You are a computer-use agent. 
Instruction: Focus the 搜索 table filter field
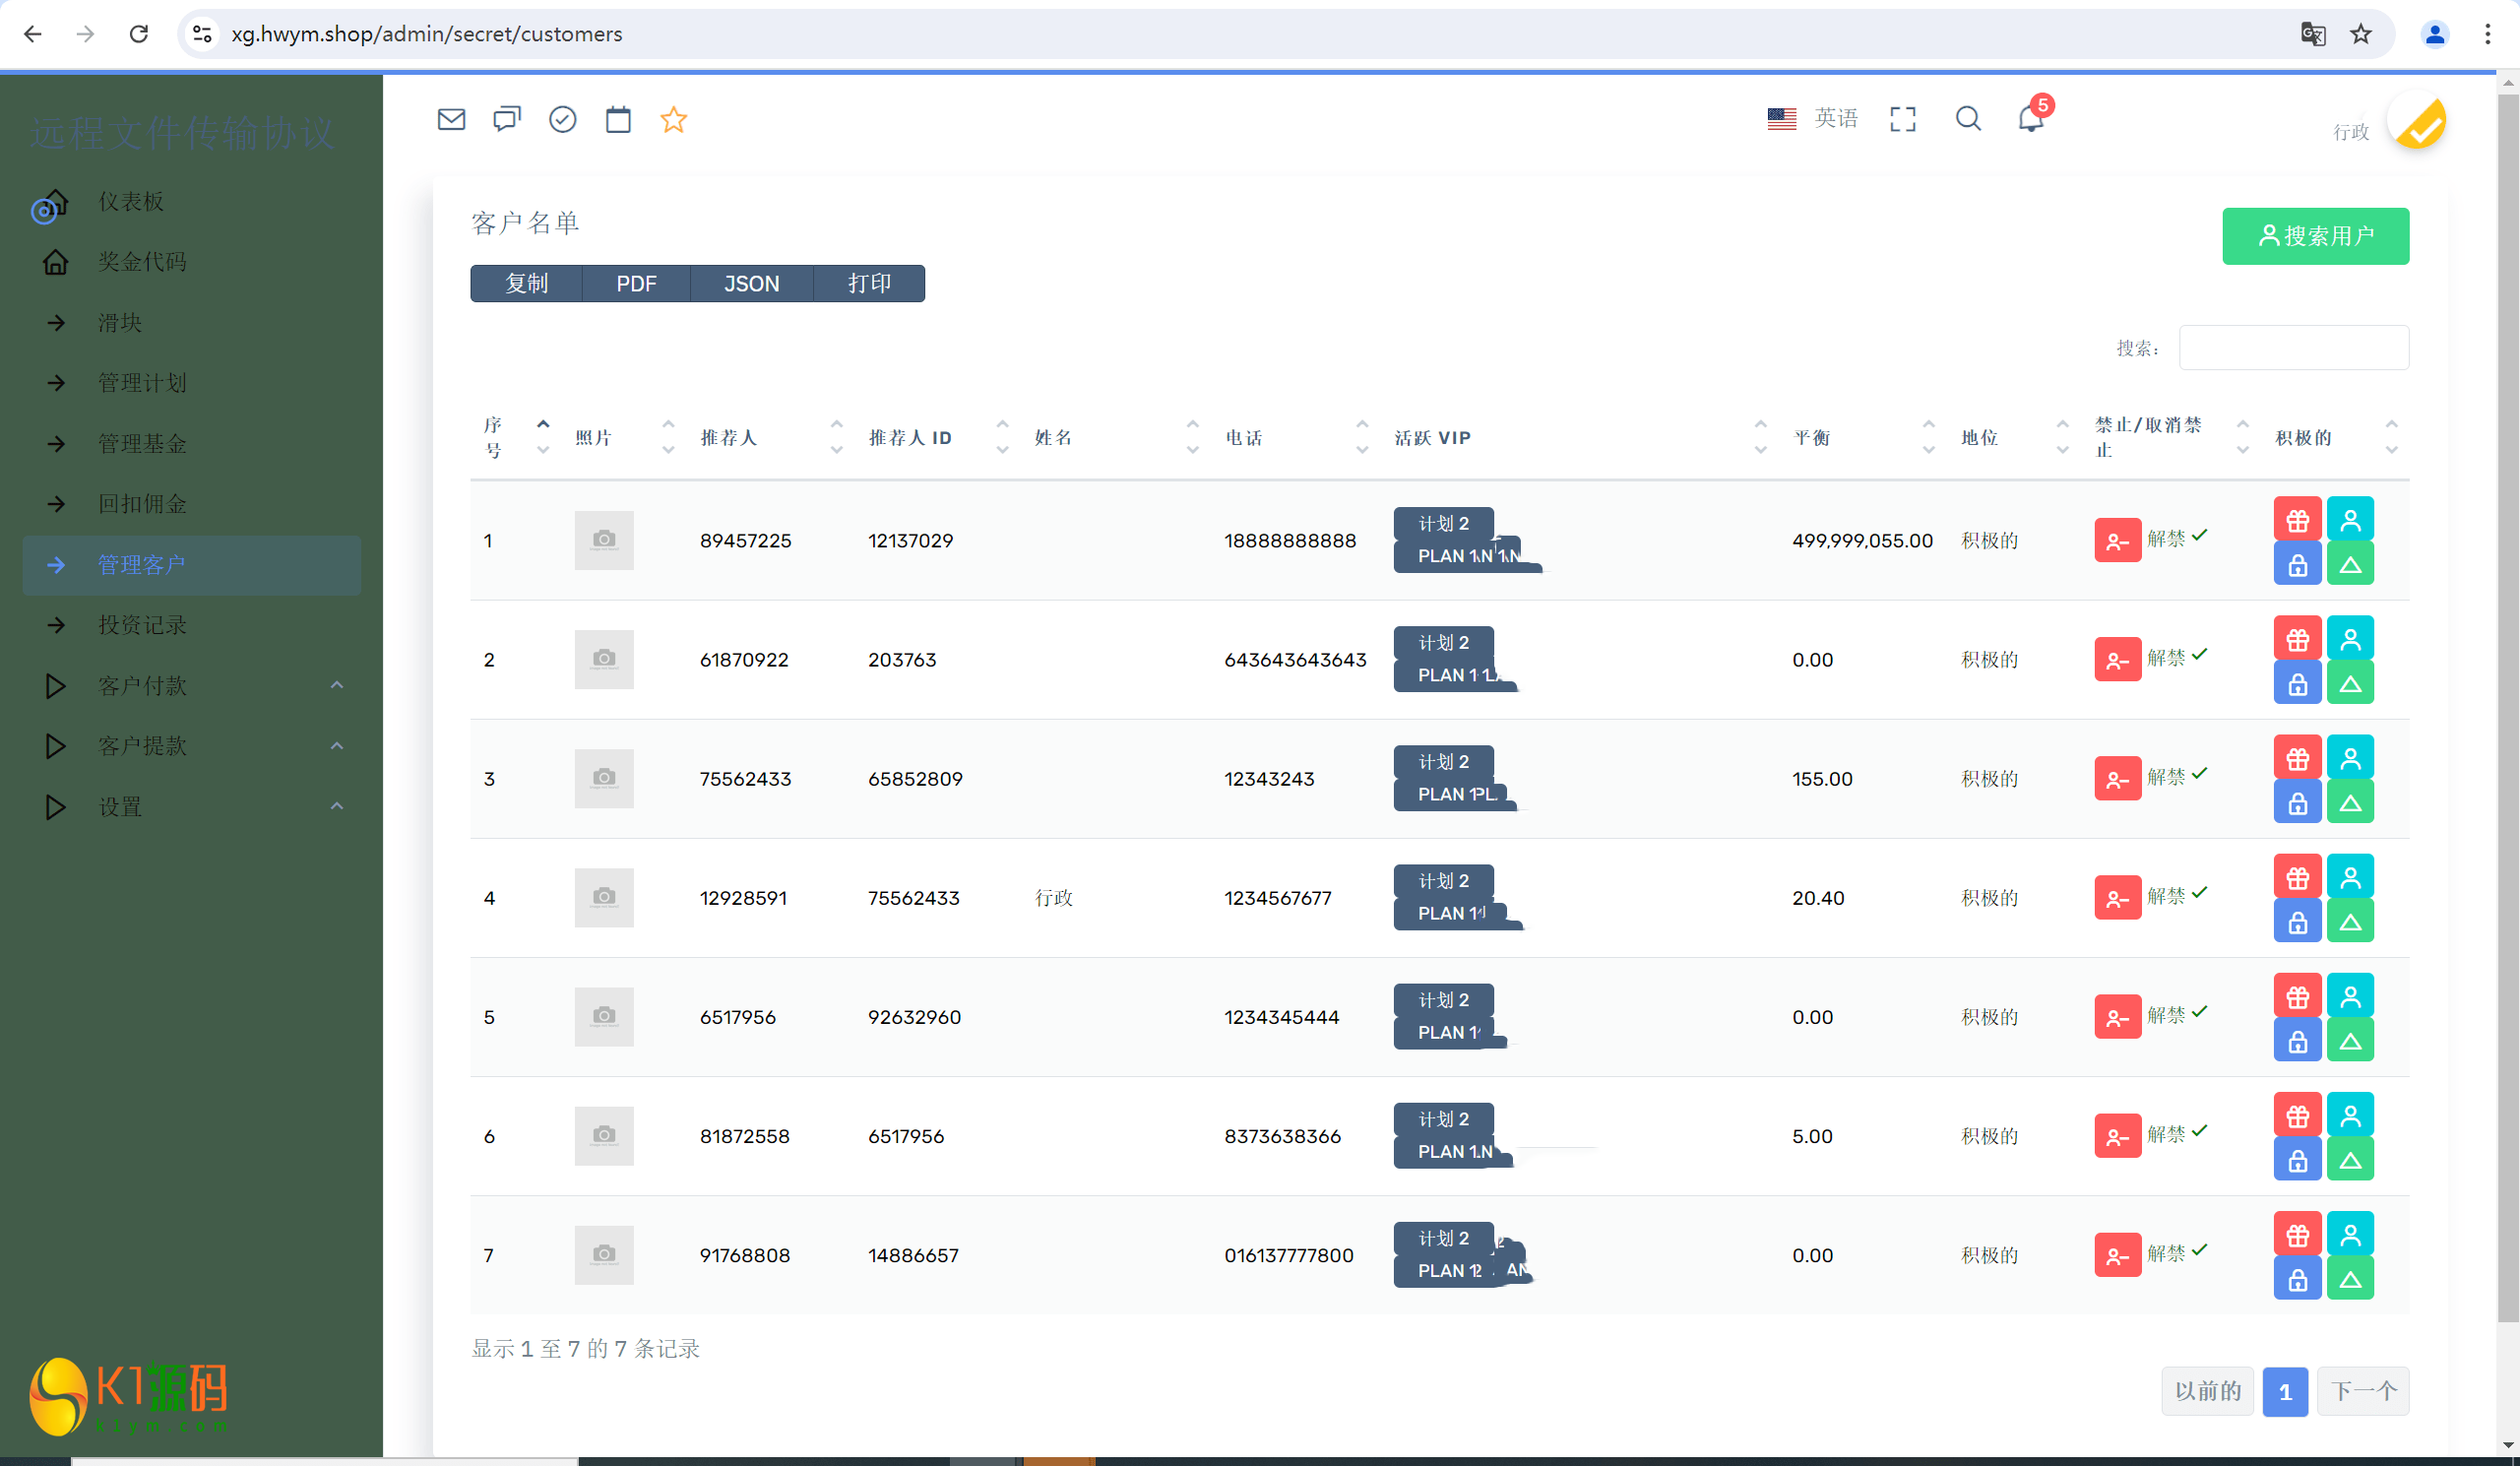pyautogui.click(x=2293, y=347)
